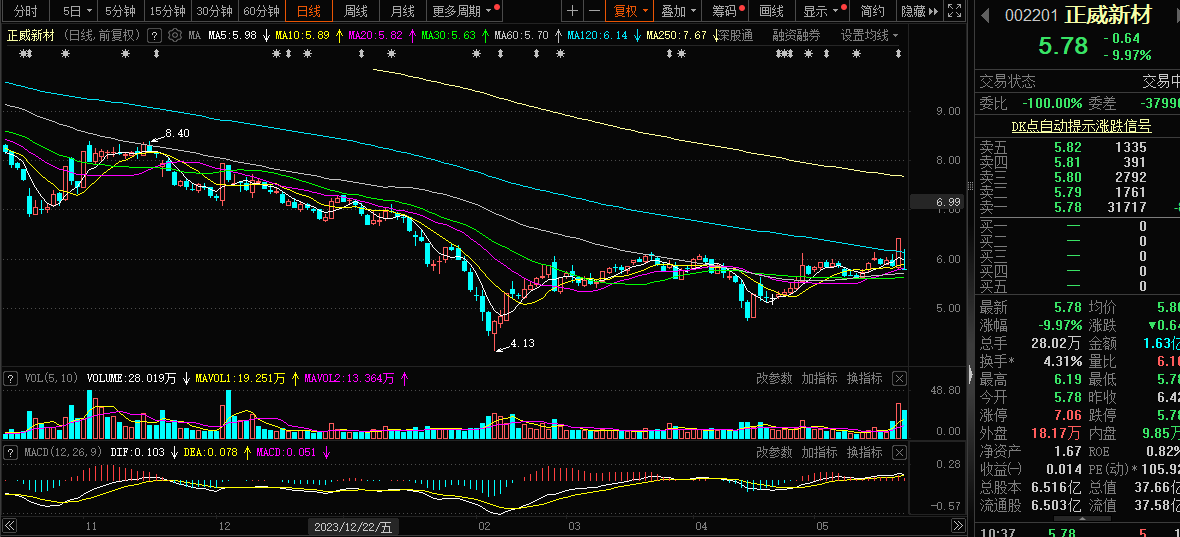Open help icon next to 正威新材 title
This screenshot has height=537, width=1180.
pyautogui.click(x=155, y=35)
